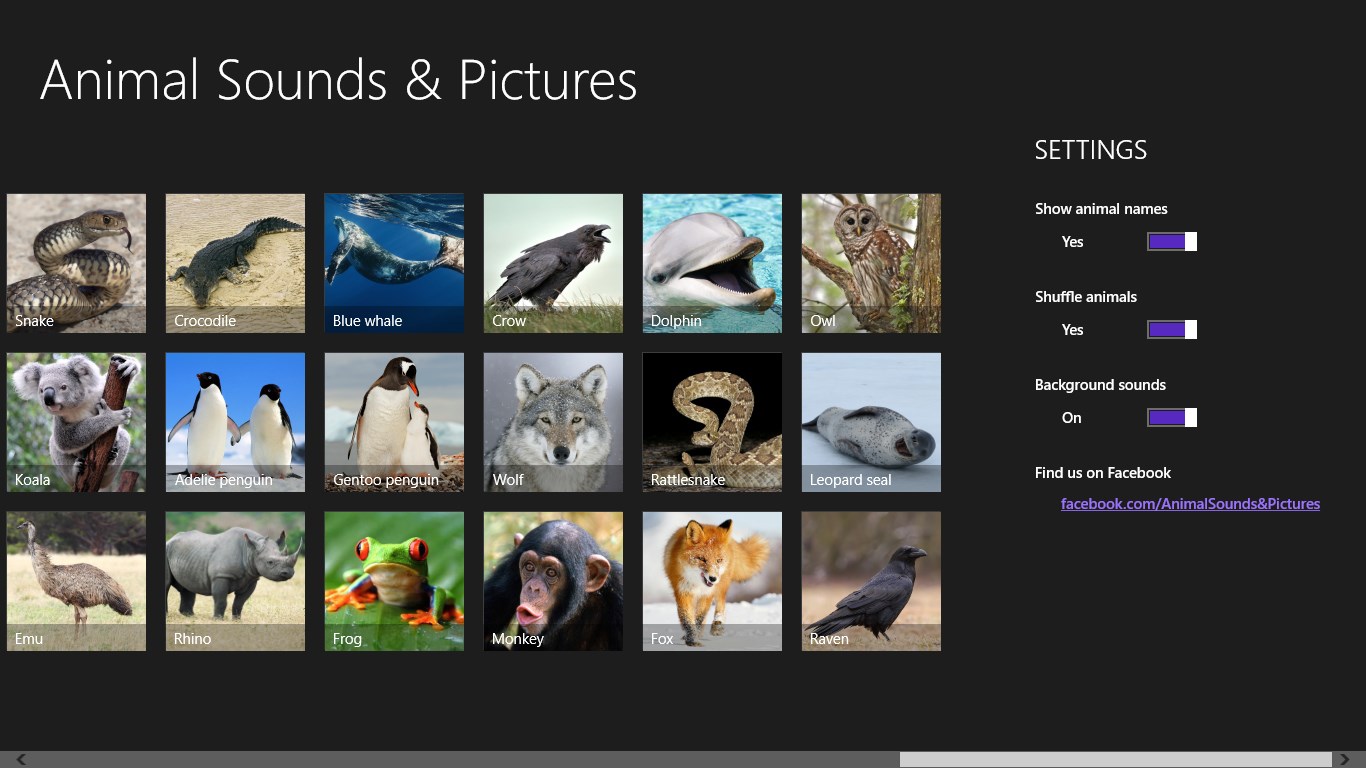Play the Dolphin tile
Screen dimensions: 1366x768
tap(712, 263)
